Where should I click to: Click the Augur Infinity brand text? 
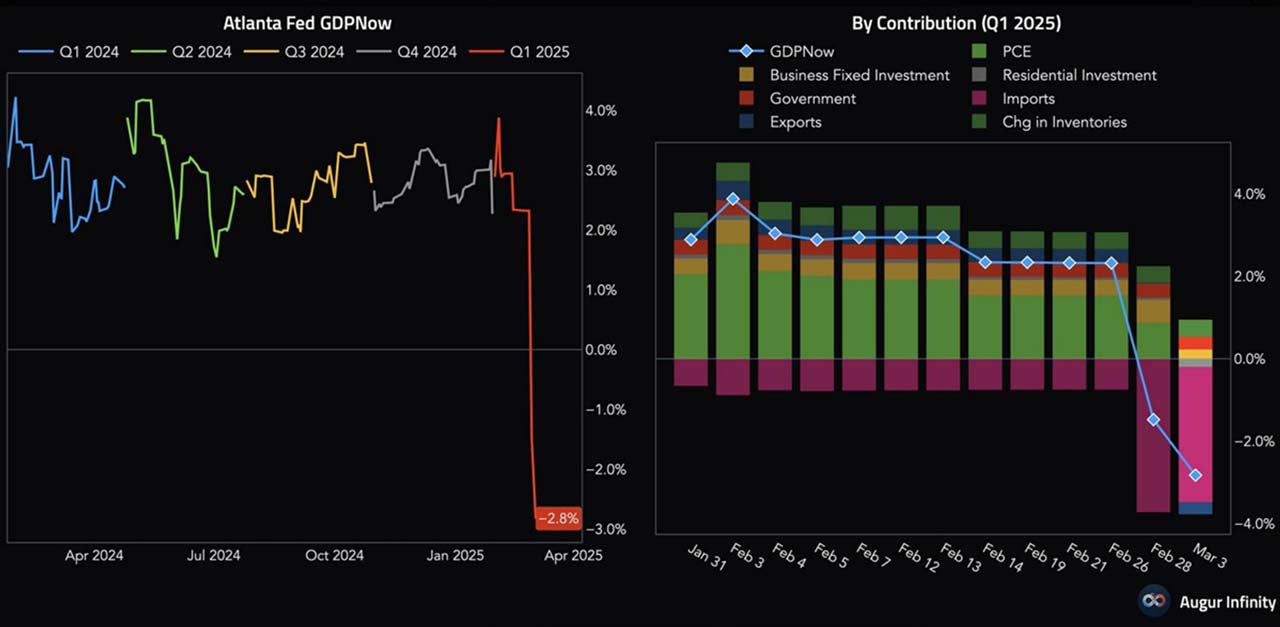tap(1226, 602)
